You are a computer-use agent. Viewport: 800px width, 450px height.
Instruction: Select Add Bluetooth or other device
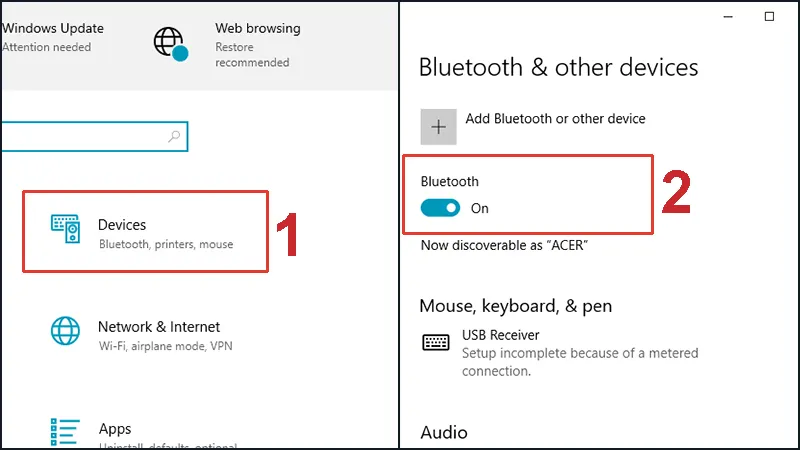pos(555,119)
